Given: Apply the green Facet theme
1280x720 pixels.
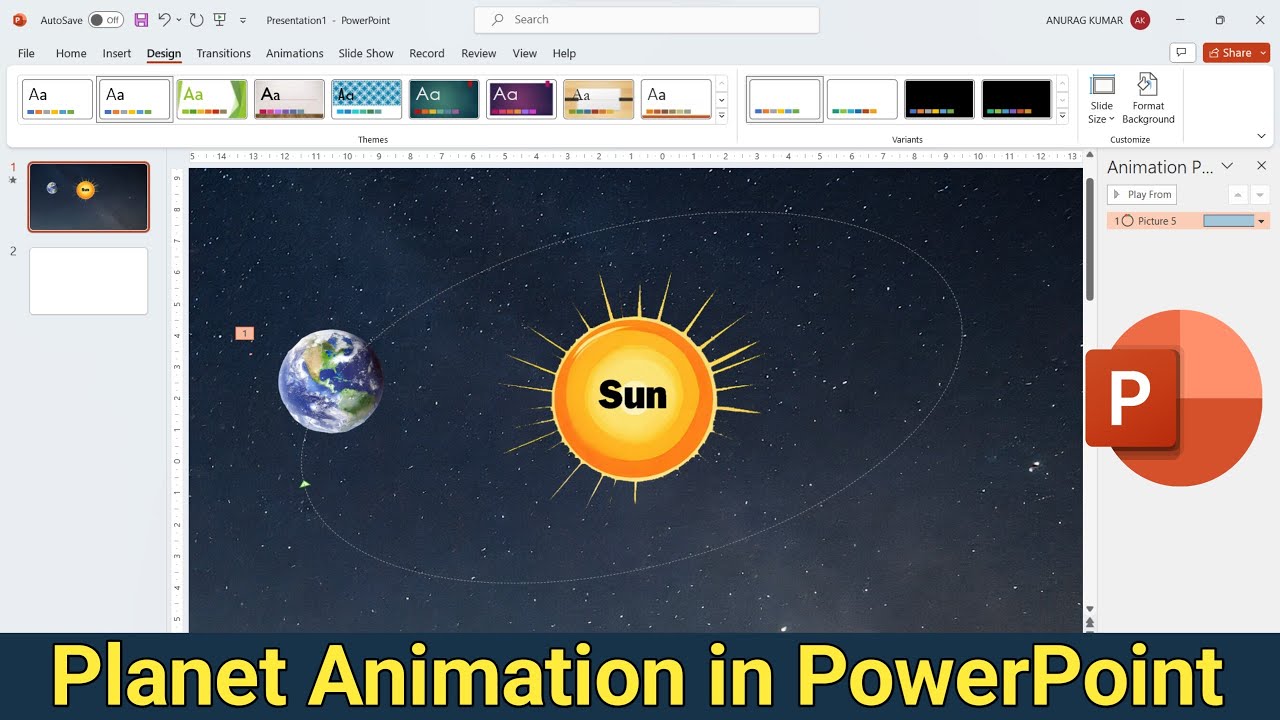Looking at the screenshot, I should point(212,99).
